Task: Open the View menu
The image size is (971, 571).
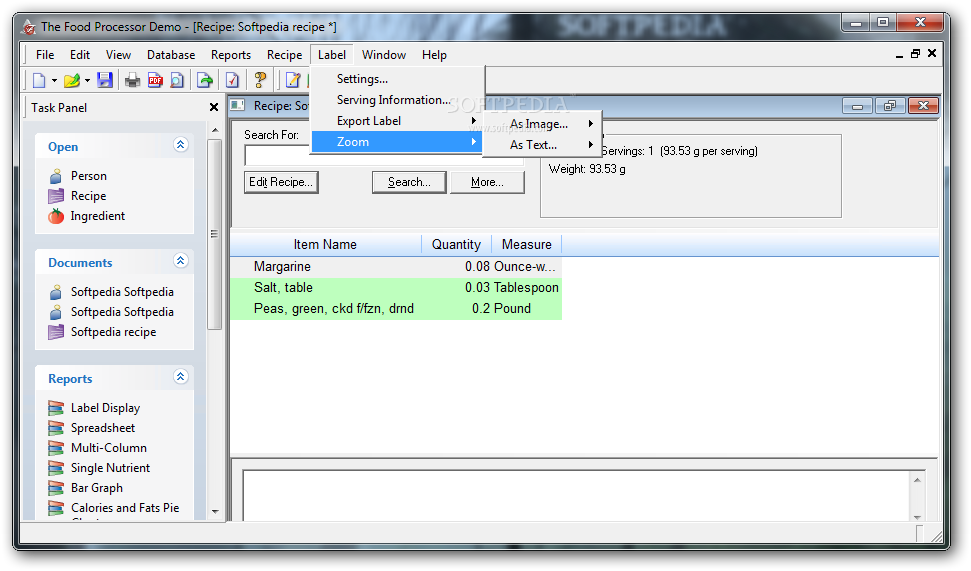Action: (x=118, y=54)
